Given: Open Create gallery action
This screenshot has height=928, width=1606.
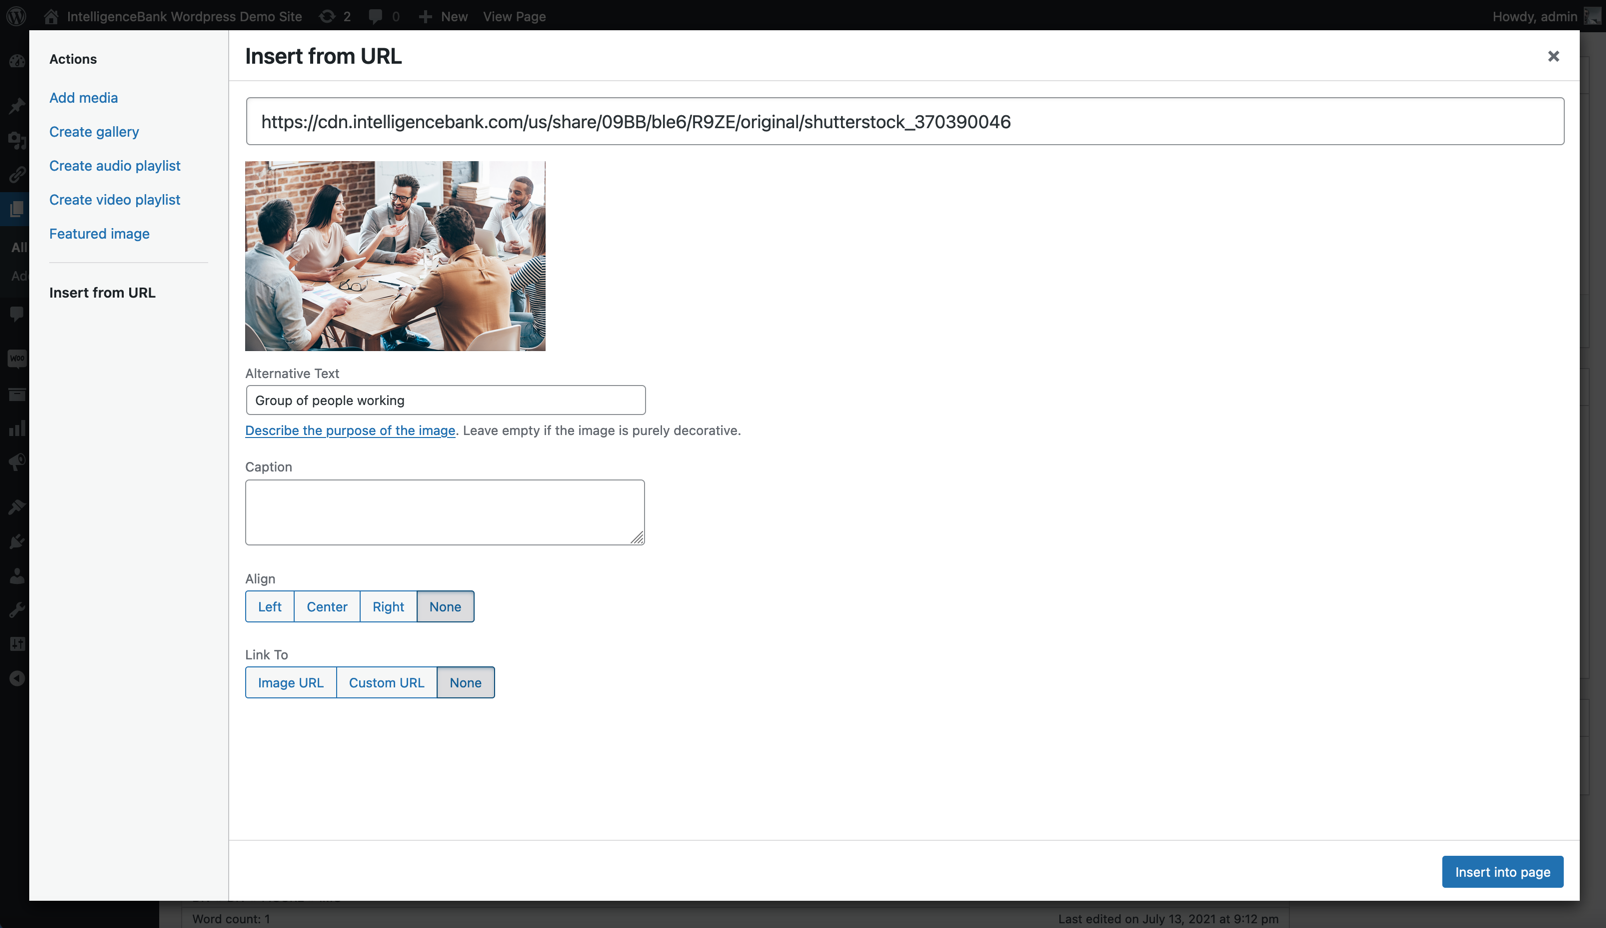Looking at the screenshot, I should coord(94,131).
